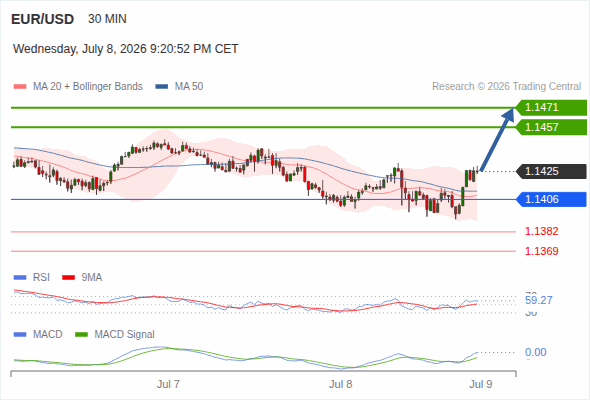
Task: Click the RSI legend color marker
Action: coord(20,278)
